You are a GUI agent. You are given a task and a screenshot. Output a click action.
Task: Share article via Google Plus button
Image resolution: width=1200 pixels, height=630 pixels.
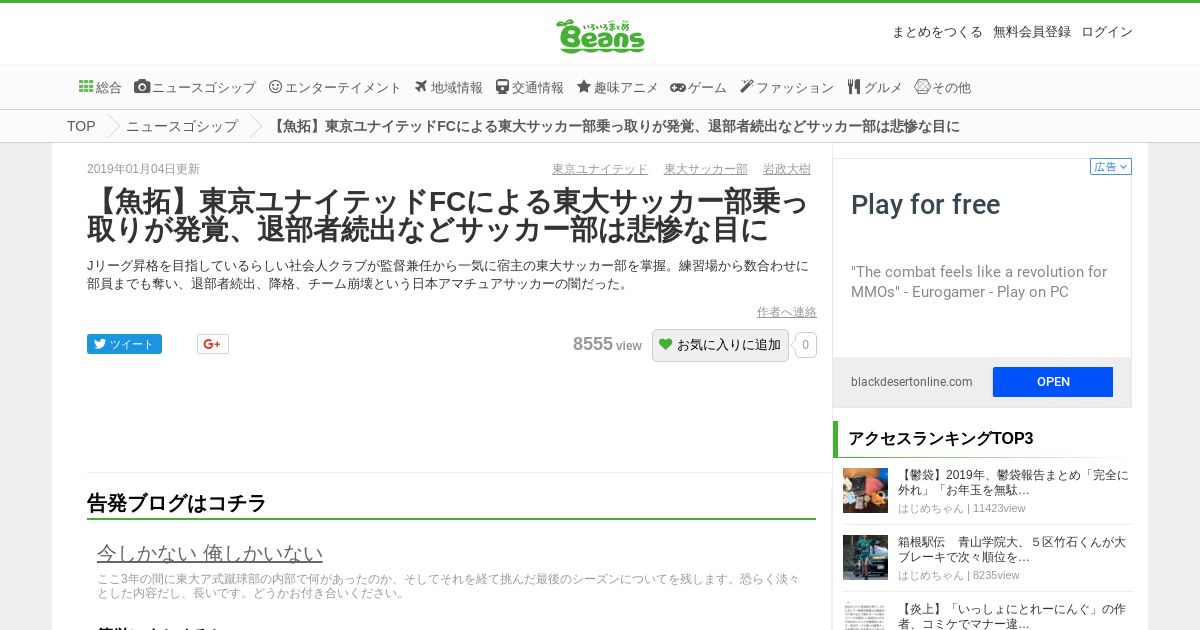click(x=213, y=344)
